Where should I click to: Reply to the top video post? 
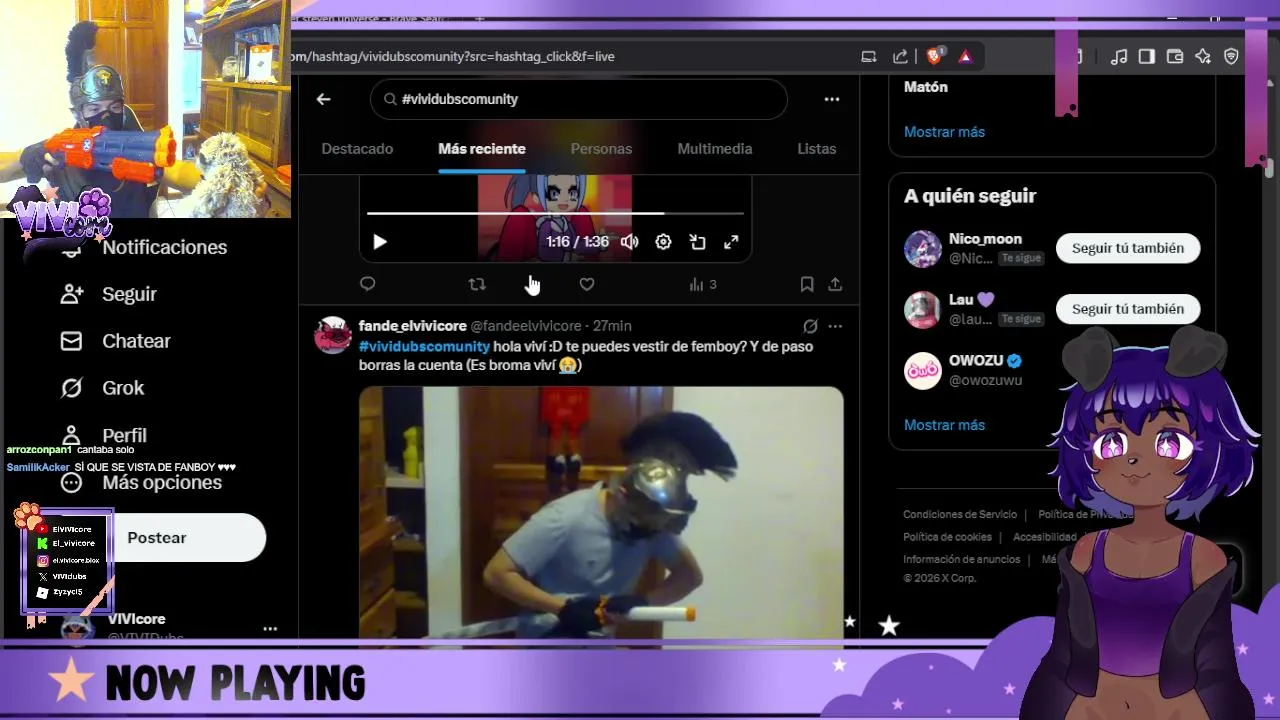[367, 284]
